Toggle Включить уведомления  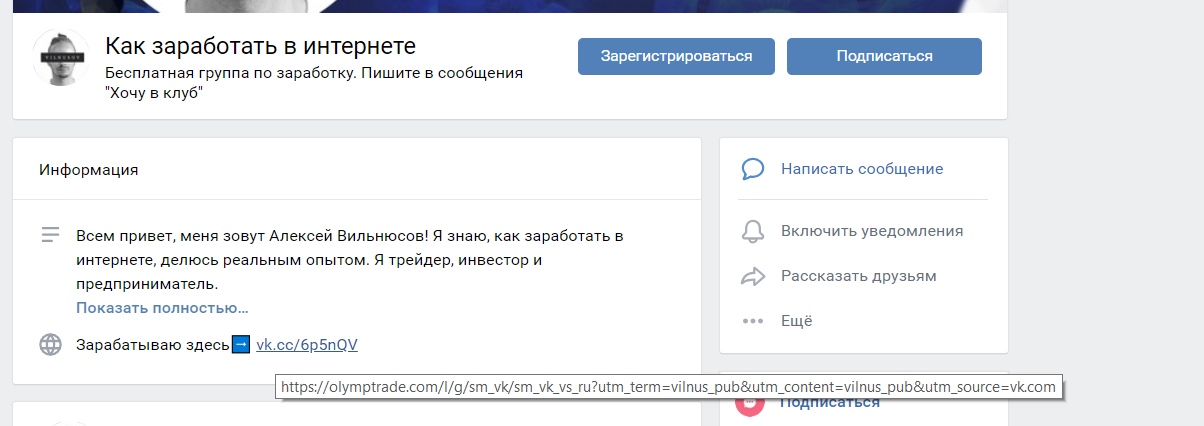click(x=872, y=231)
